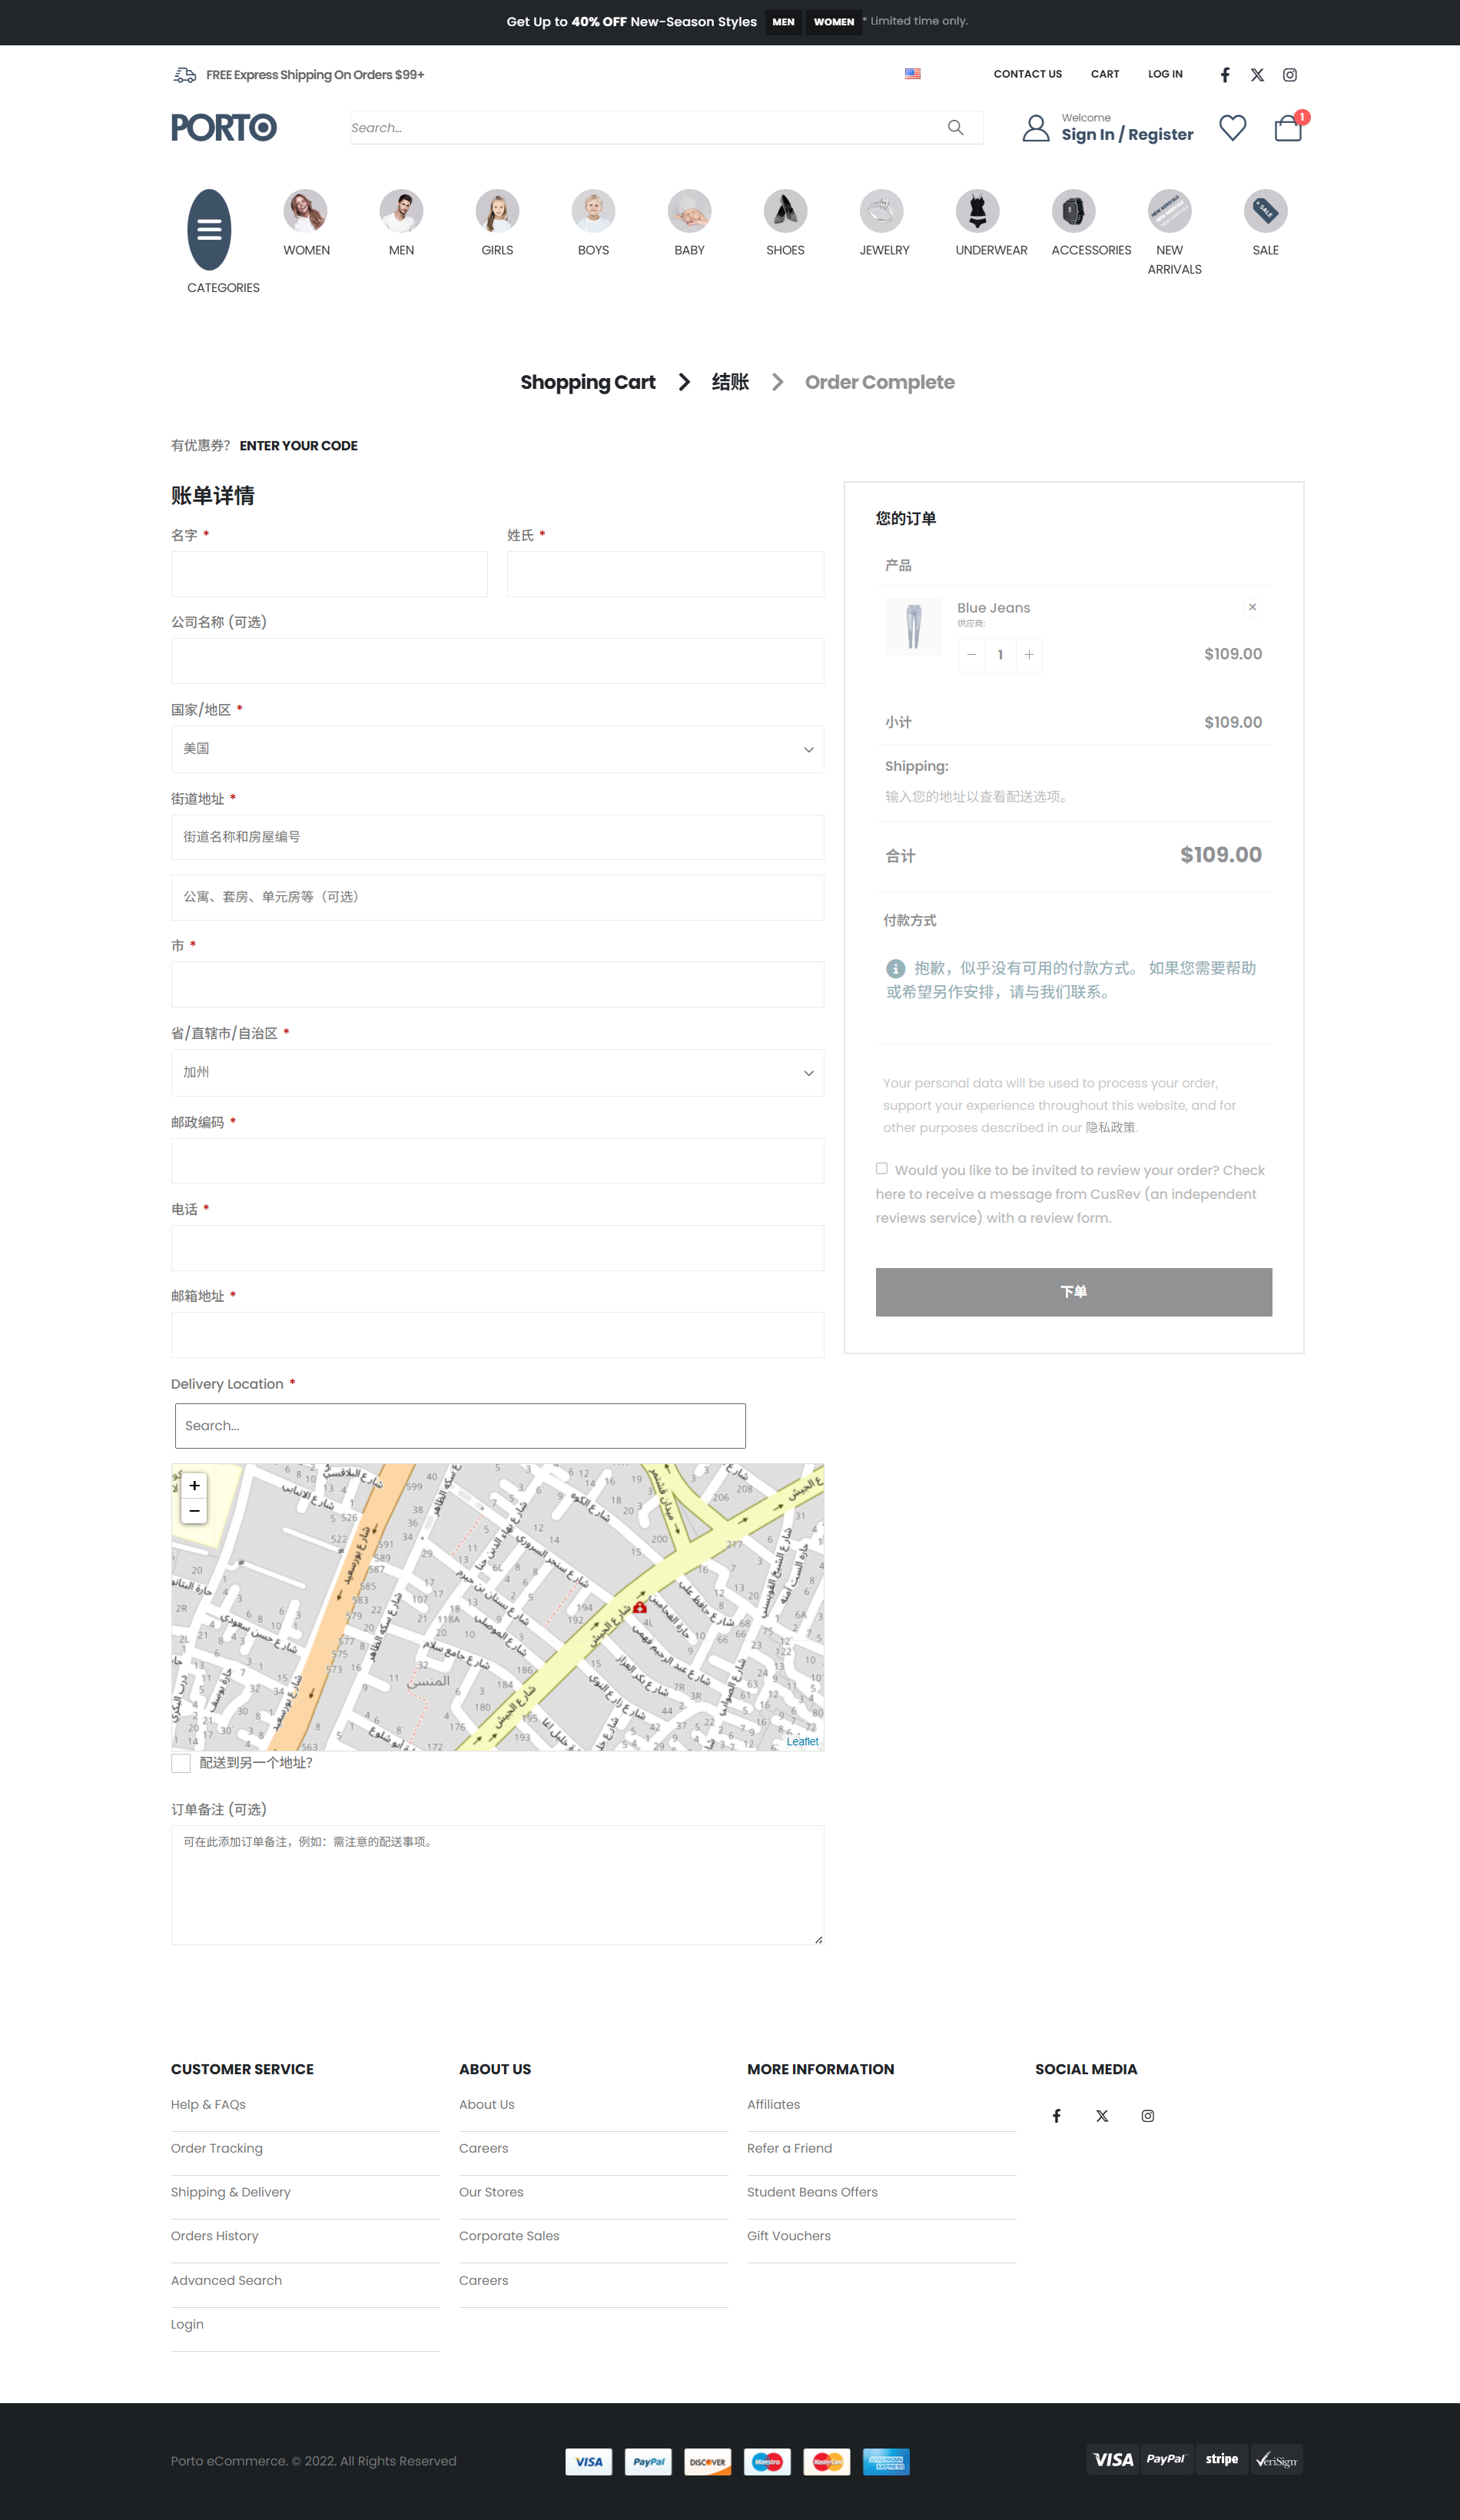Go to the Shopping Cart step
1460x2520 pixels.
(x=587, y=382)
